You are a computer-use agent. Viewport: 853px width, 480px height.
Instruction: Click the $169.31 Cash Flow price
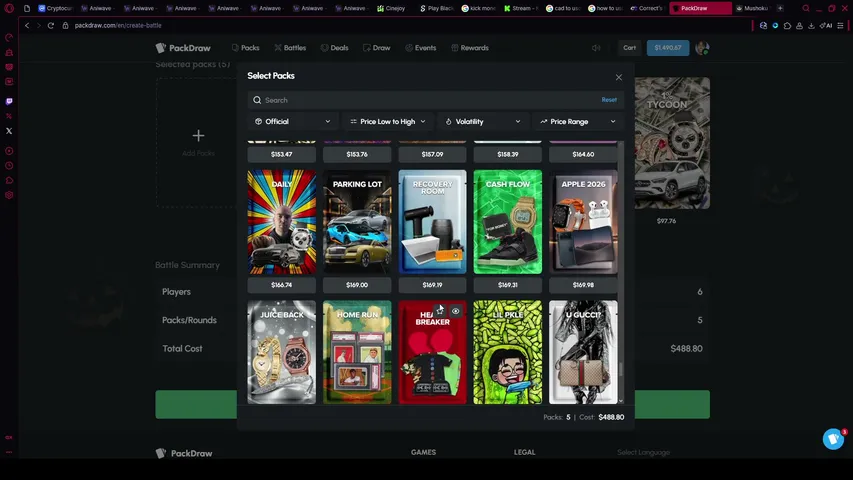(508, 285)
